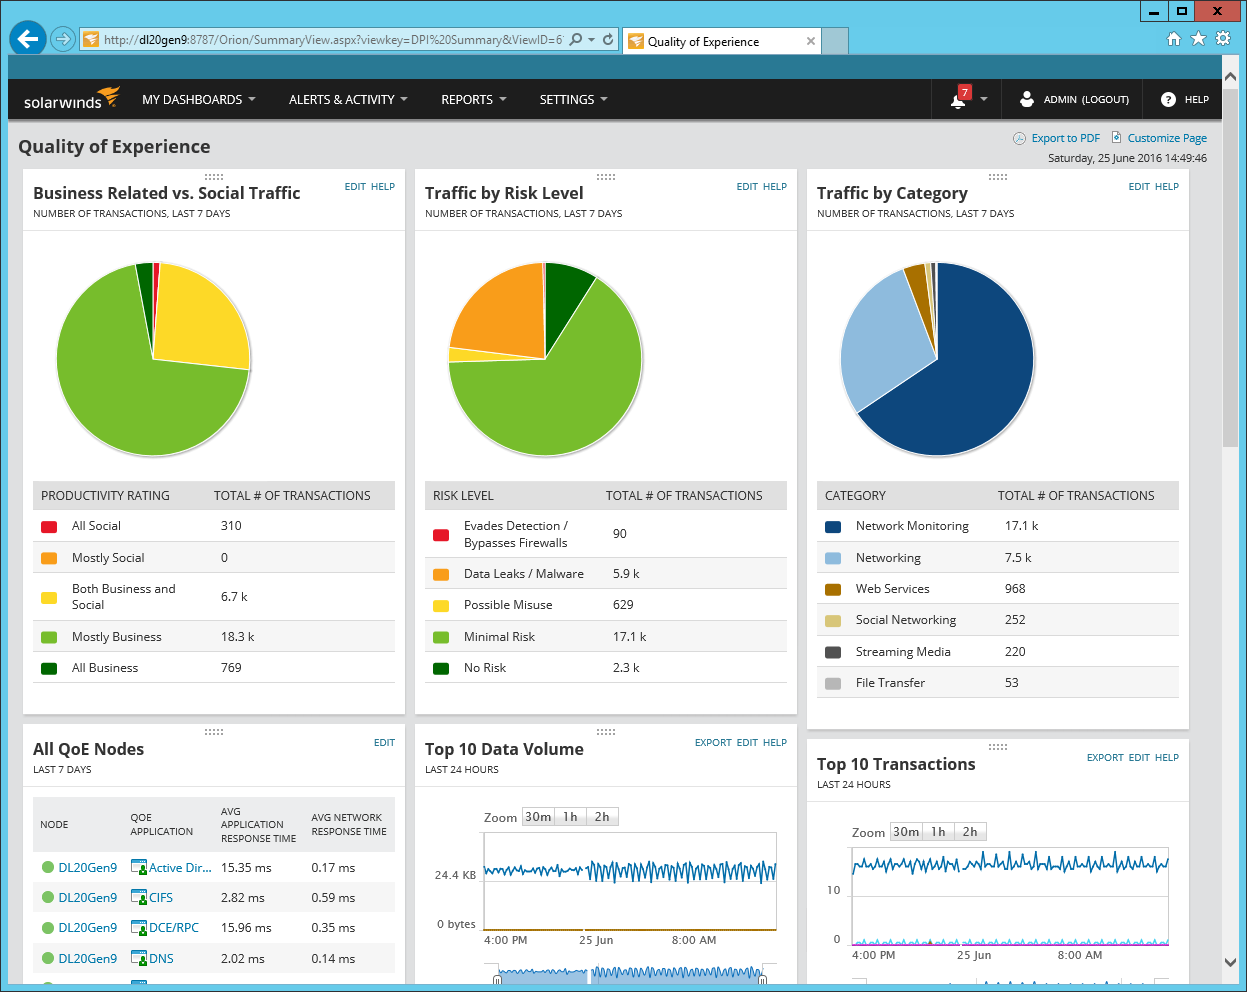1247x992 pixels.
Task: Click the admin user icon
Action: click(x=1026, y=99)
